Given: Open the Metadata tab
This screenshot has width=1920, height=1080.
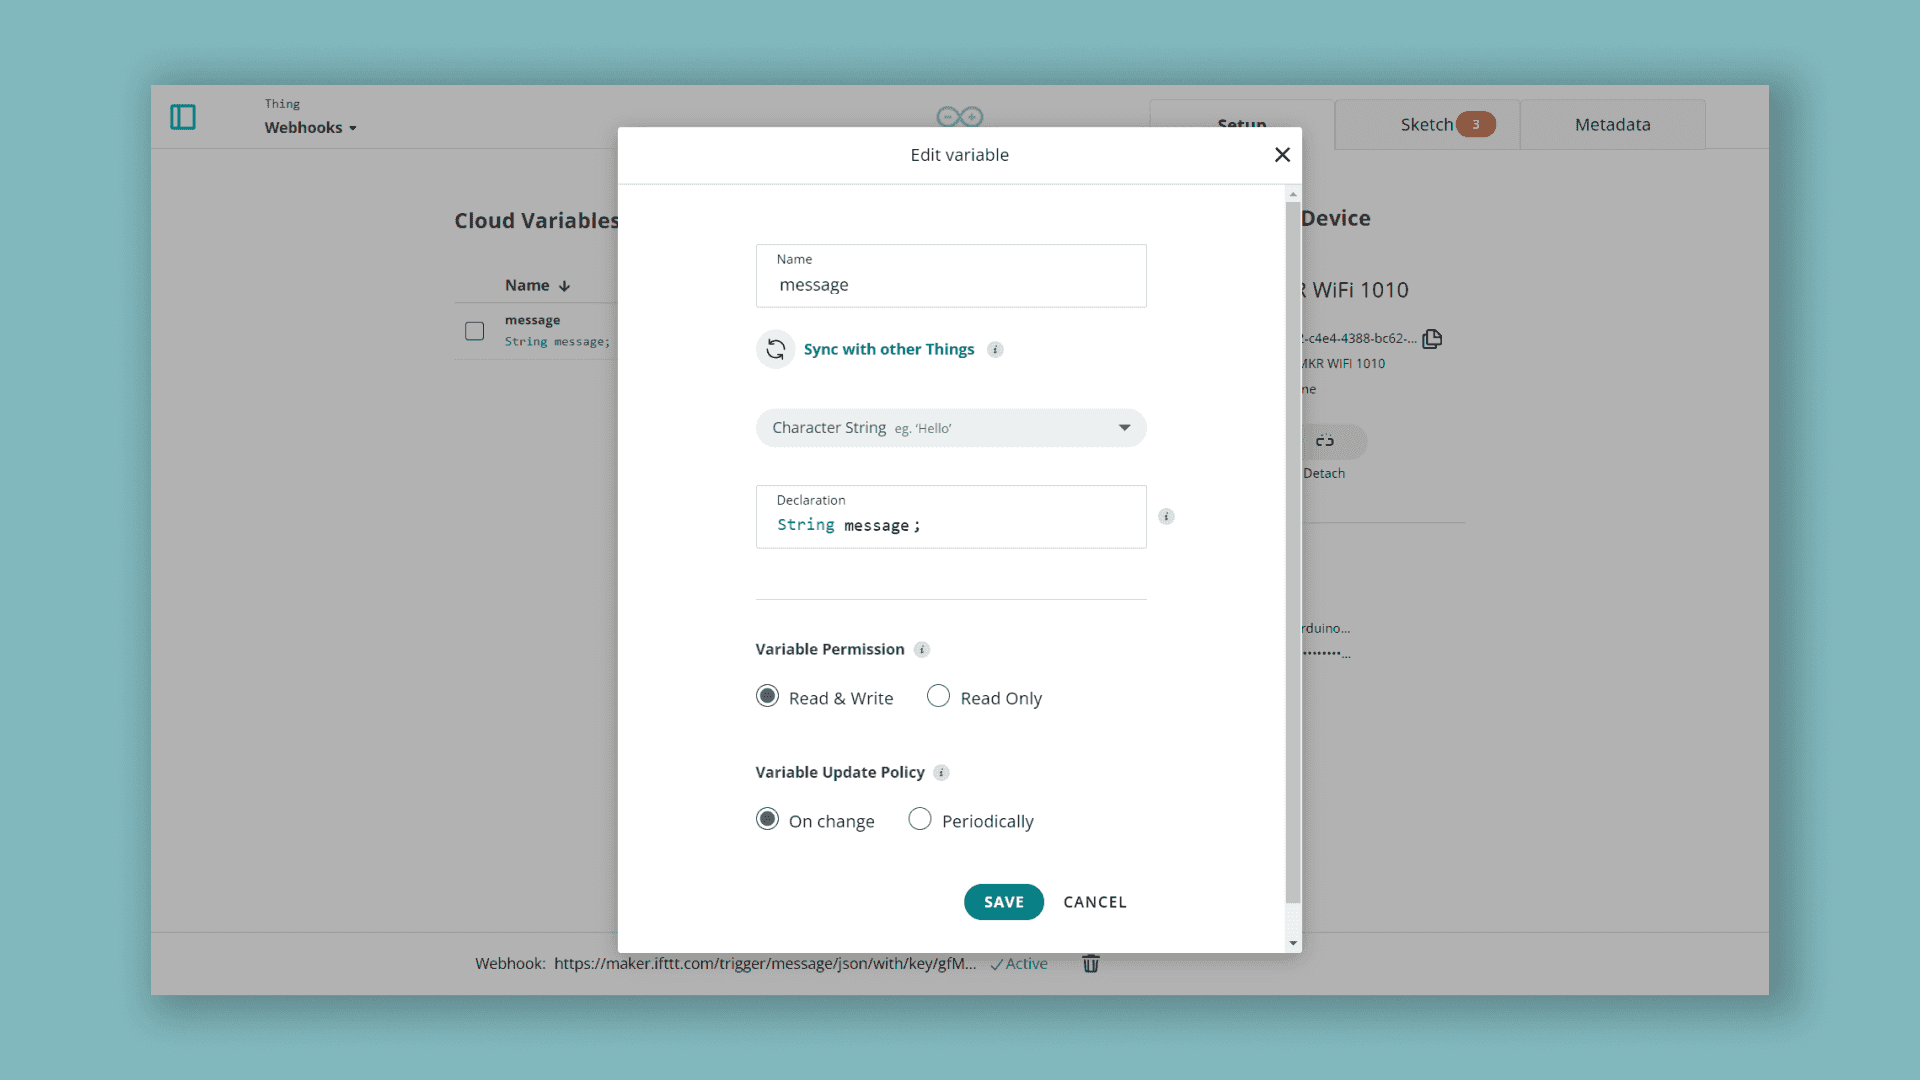Looking at the screenshot, I should tap(1612, 125).
